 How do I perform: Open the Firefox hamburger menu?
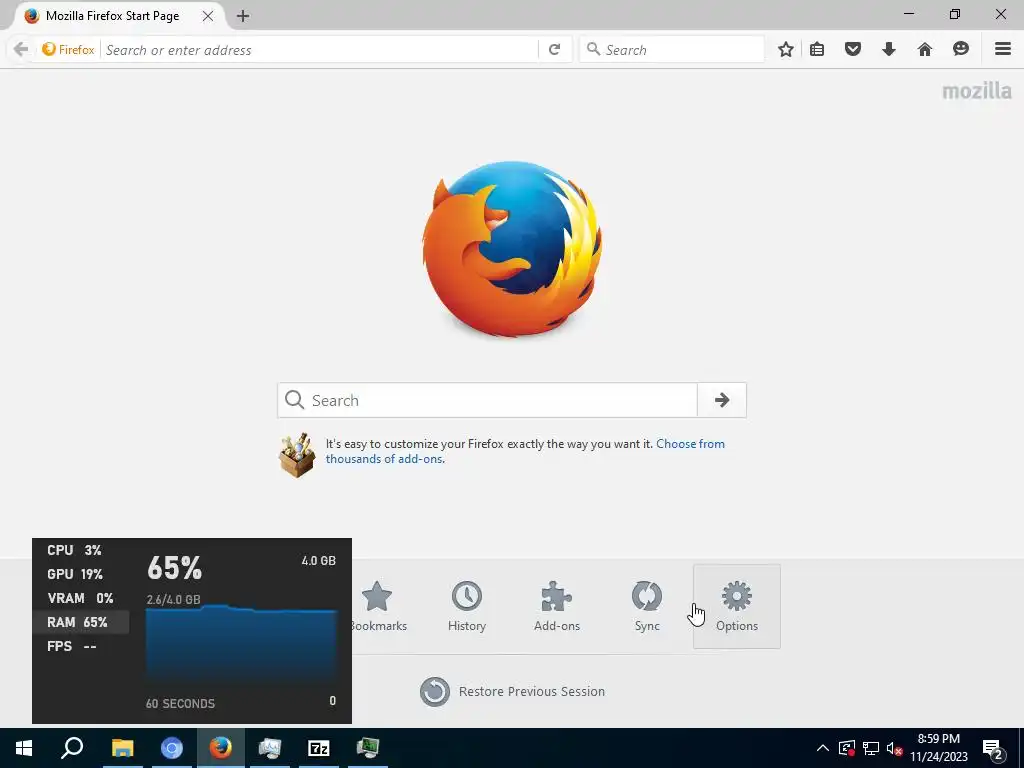(1003, 50)
